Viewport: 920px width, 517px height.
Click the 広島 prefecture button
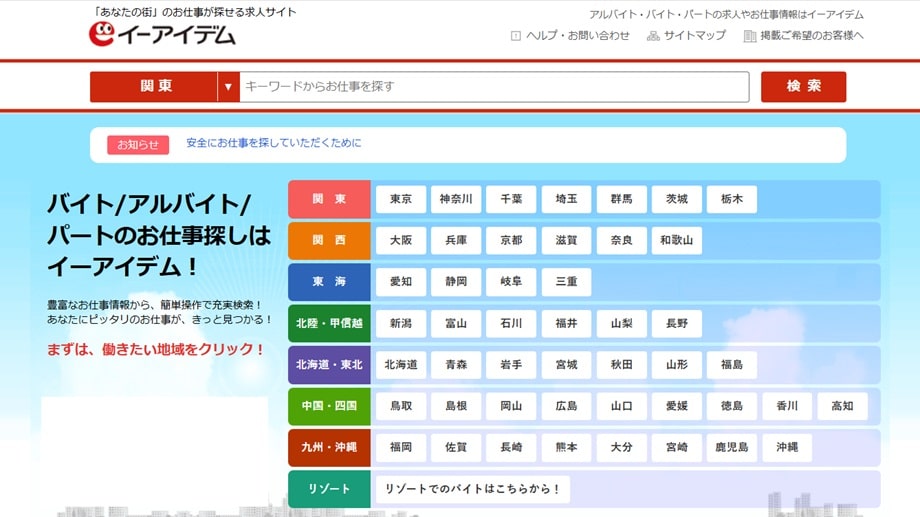point(566,406)
